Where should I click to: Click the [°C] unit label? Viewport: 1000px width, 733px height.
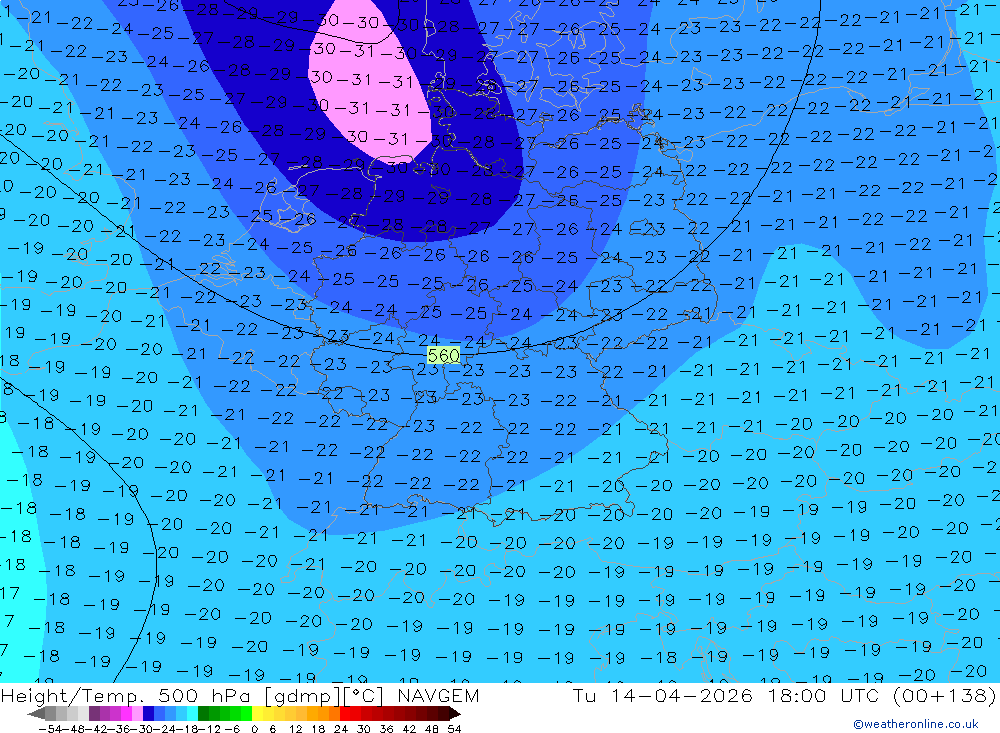point(364,695)
